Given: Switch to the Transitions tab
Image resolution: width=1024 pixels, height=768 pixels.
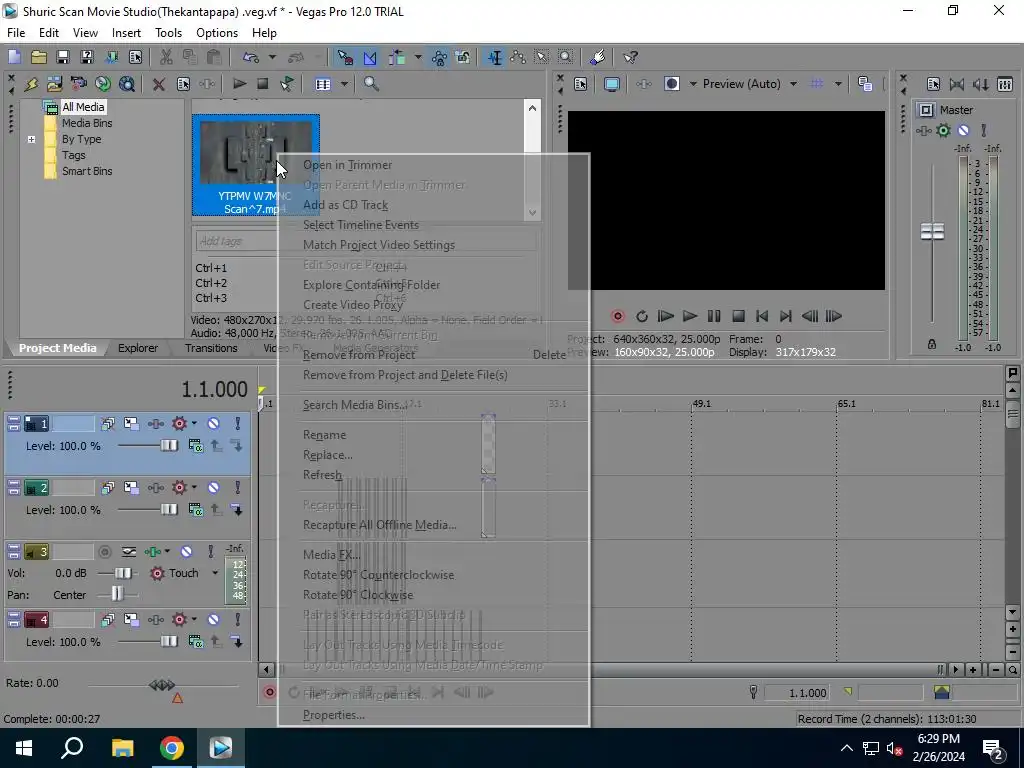Looking at the screenshot, I should pos(211,348).
